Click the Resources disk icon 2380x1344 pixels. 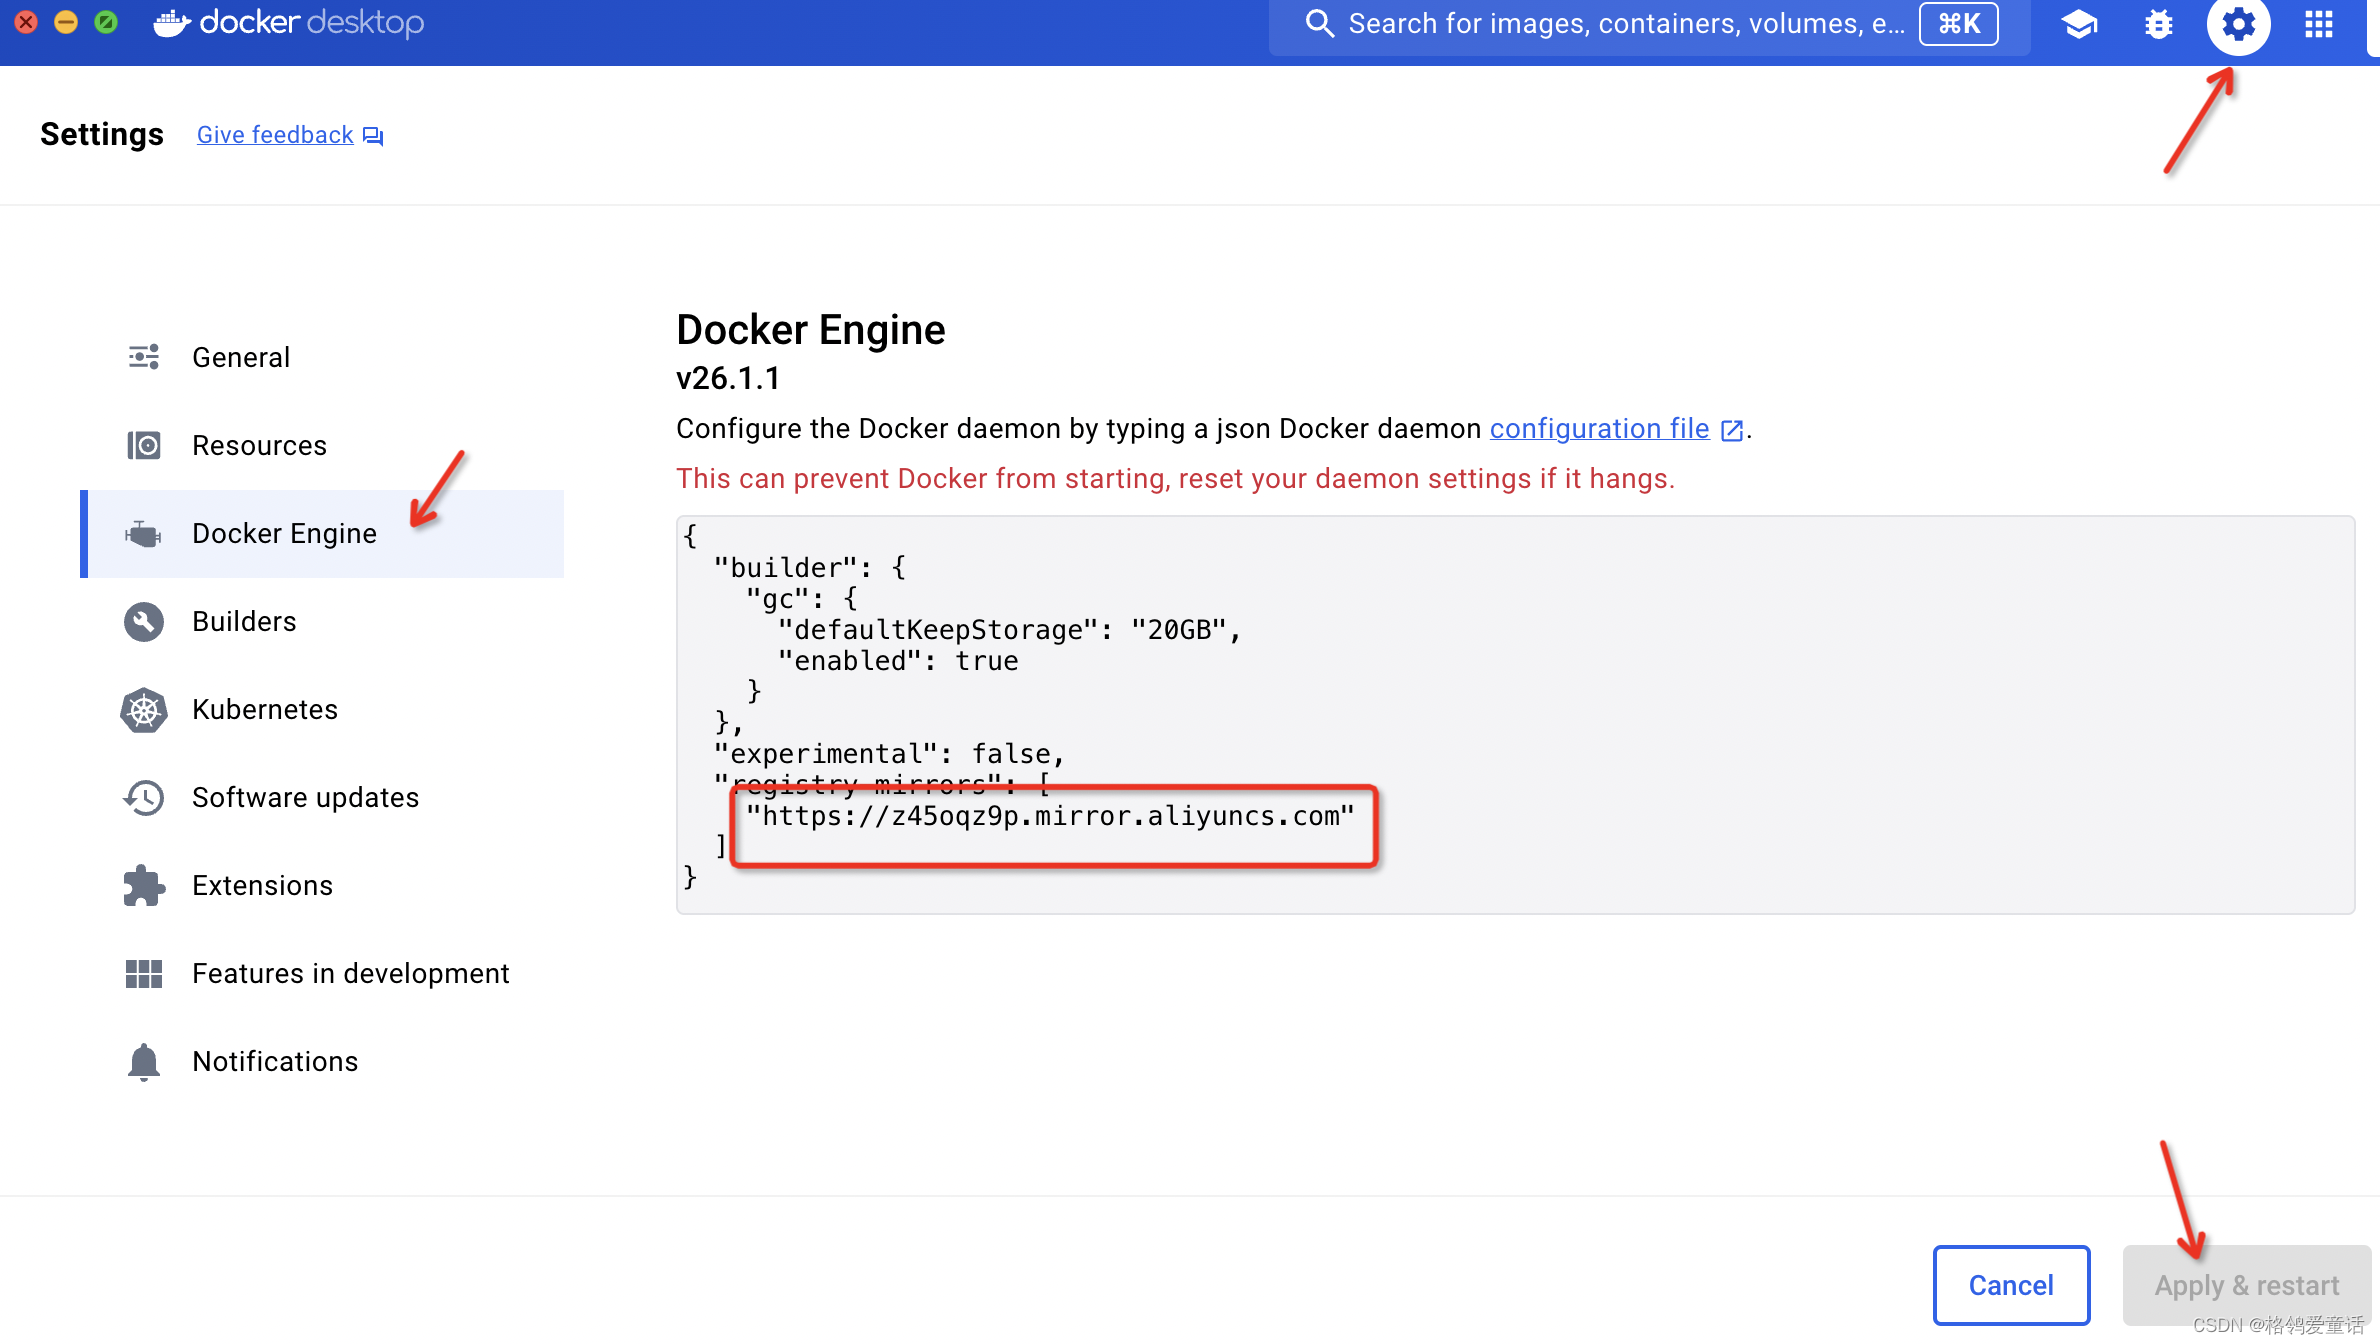[x=144, y=445]
